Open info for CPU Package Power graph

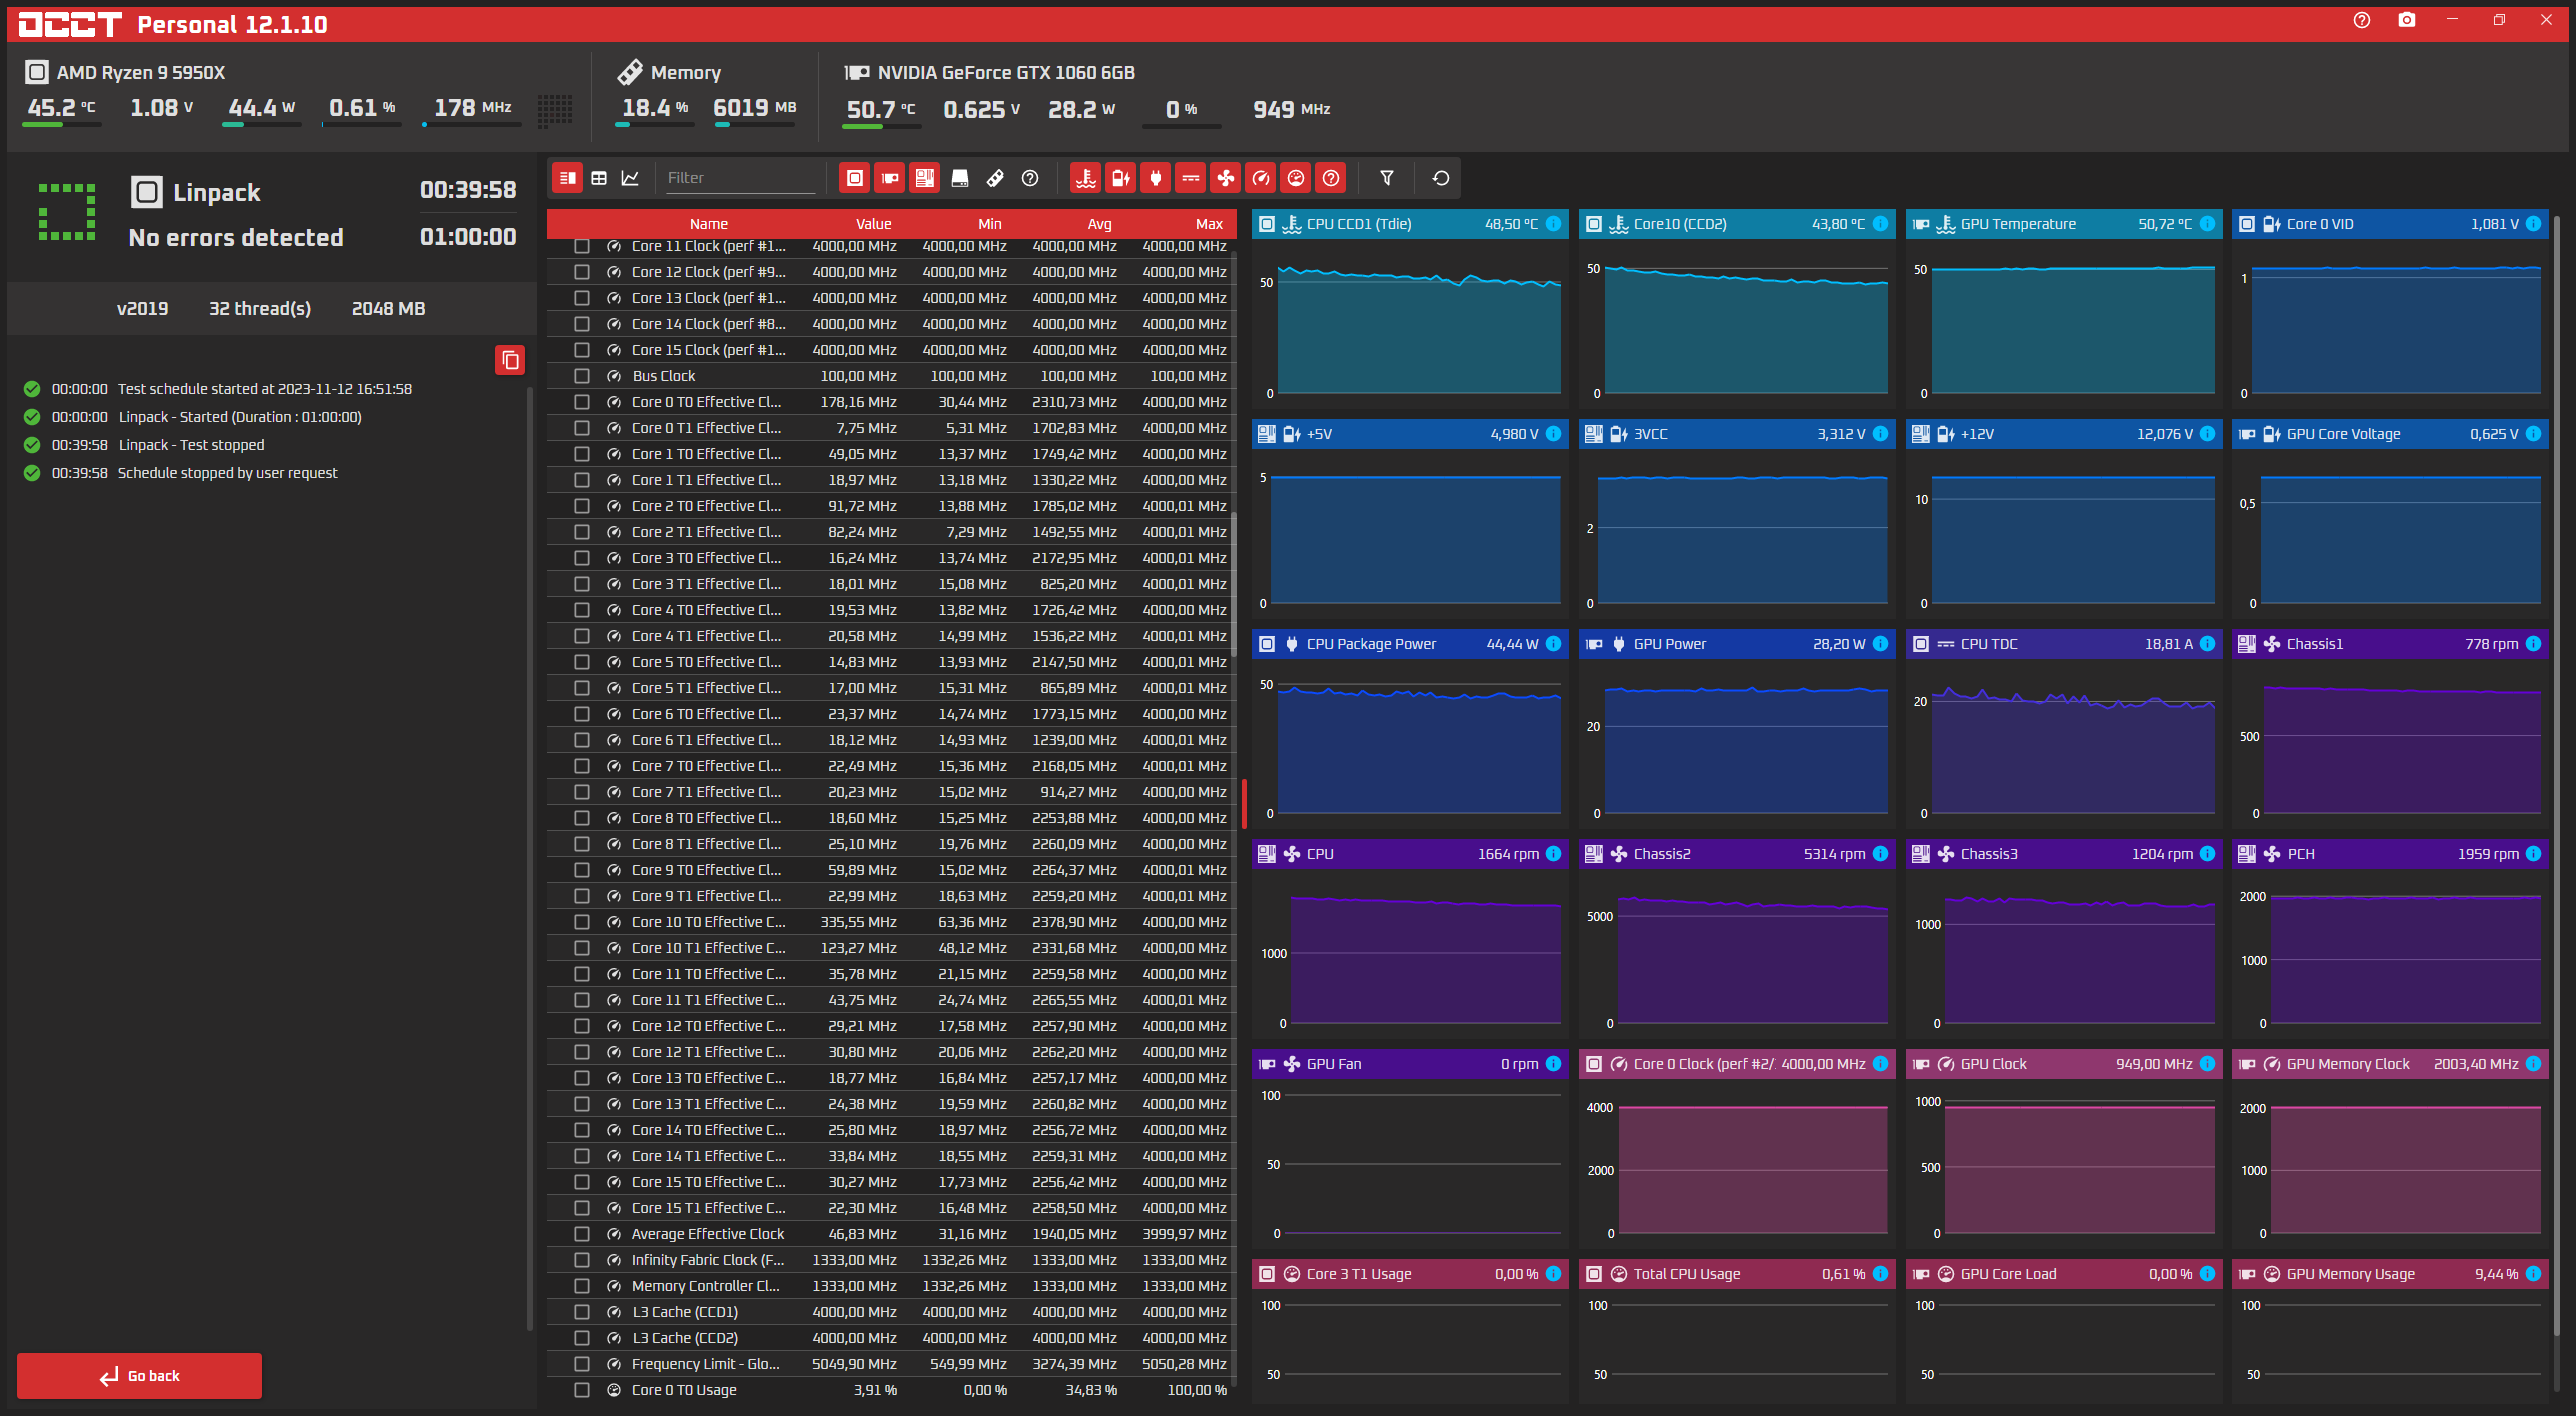coord(1553,644)
